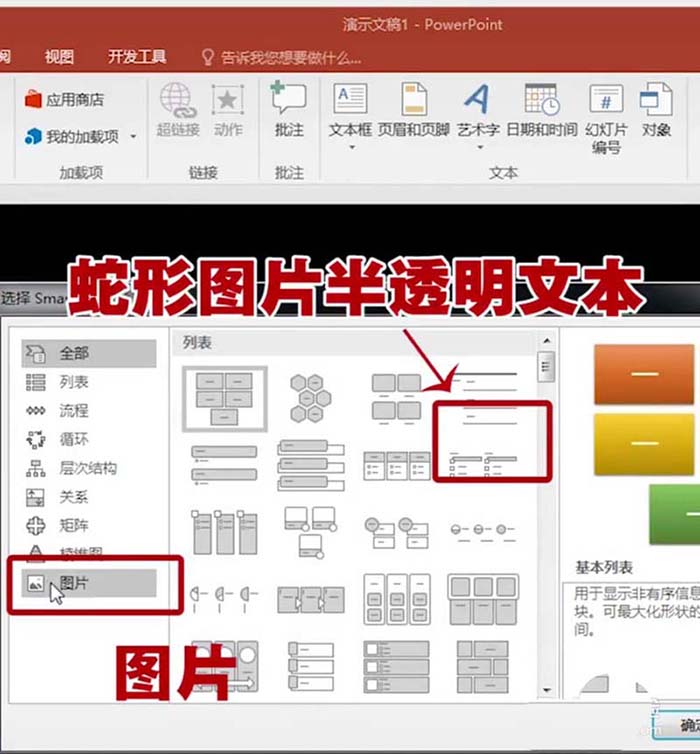This screenshot has height=754, width=700.
Task: Choose the three tall rounded columns layout
Action: tap(396, 599)
